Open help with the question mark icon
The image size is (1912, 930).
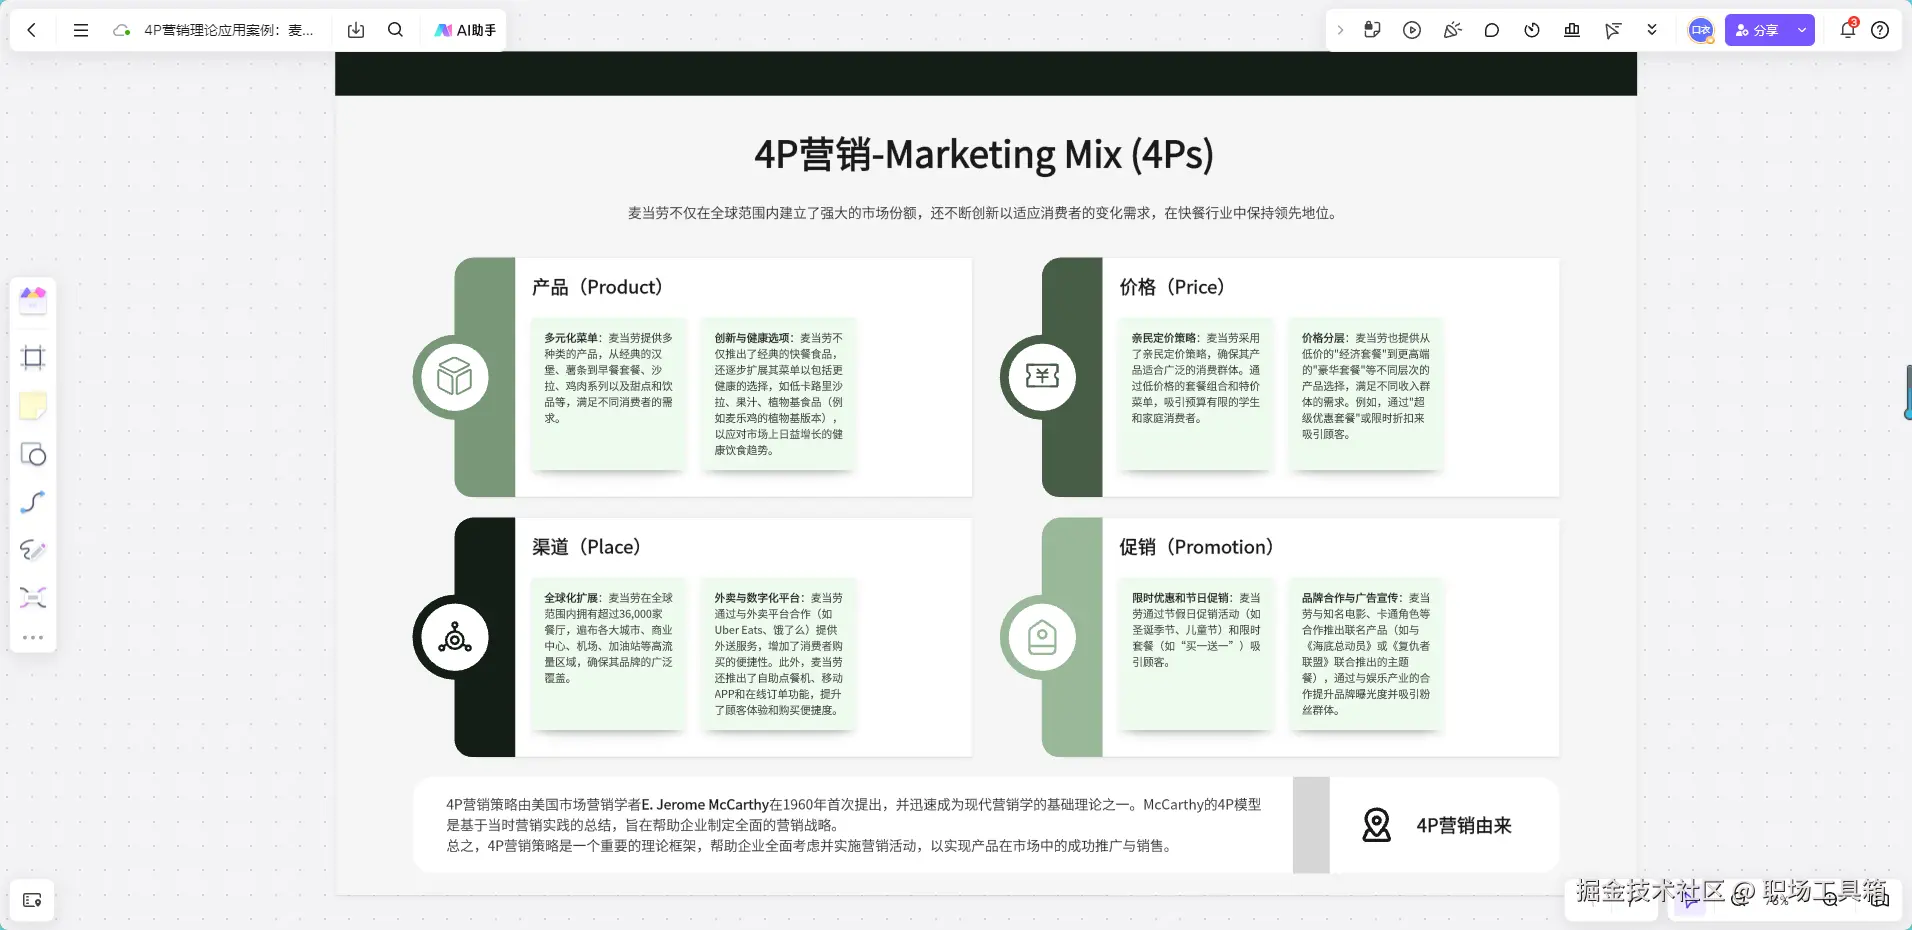pyautogui.click(x=1880, y=30)
